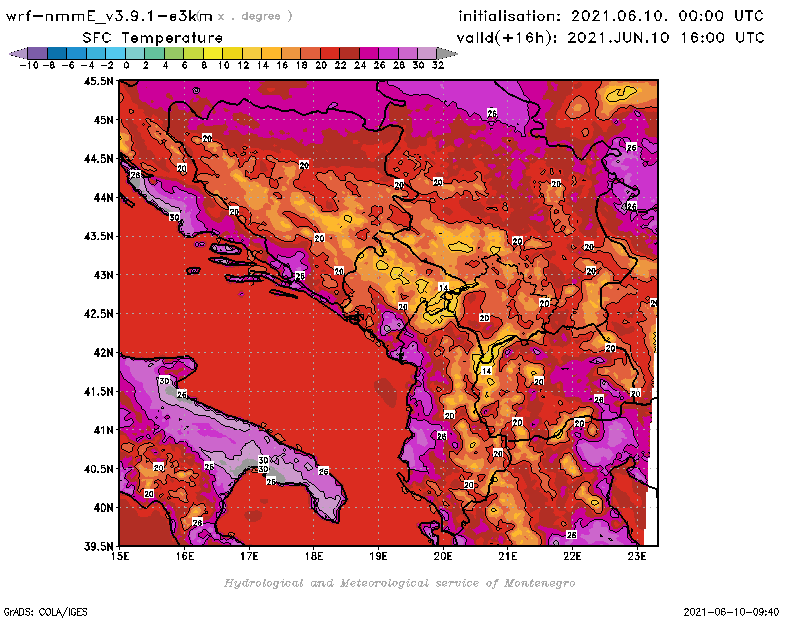Click the '2021-06-10-09:40' timestamp
This screenshot has width=800, height=618.
(x=731, y=611)
